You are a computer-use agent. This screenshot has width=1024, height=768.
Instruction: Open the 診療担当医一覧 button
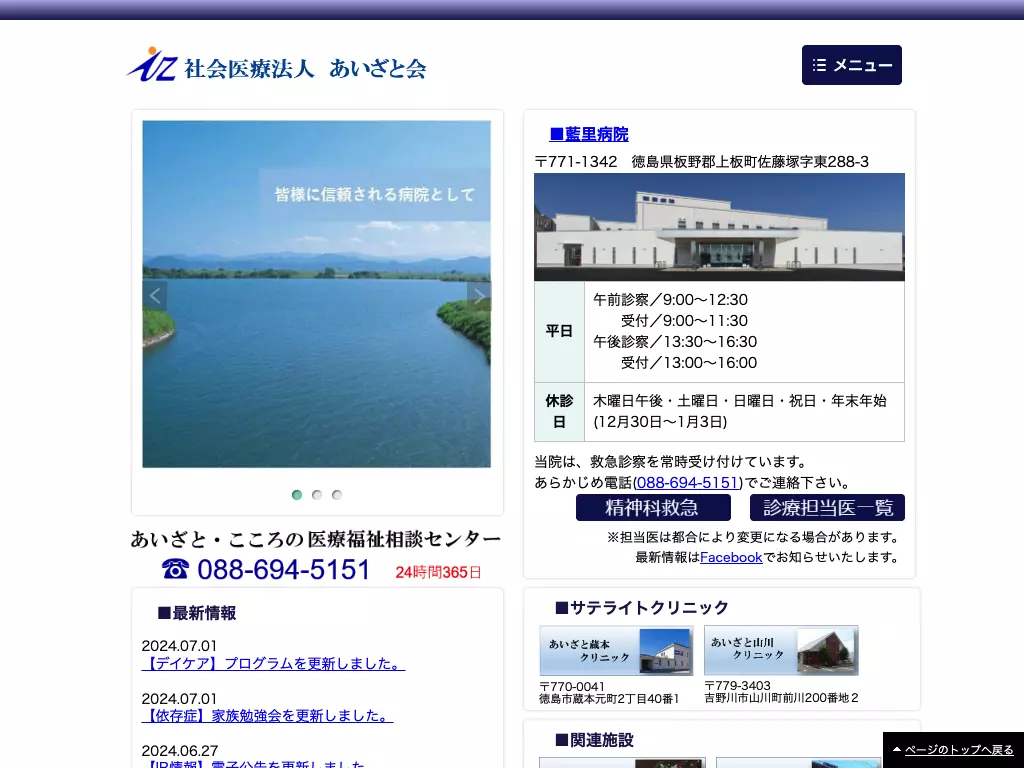(827, 507)
